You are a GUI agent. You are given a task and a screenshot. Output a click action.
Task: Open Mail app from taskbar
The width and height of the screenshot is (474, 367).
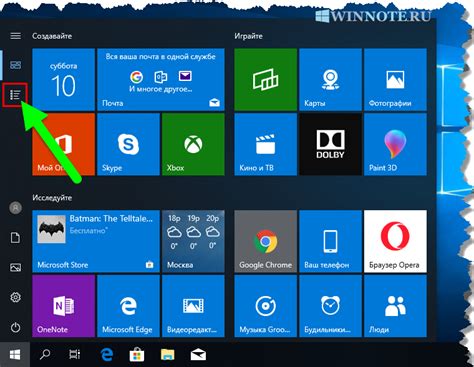[198, 355]
